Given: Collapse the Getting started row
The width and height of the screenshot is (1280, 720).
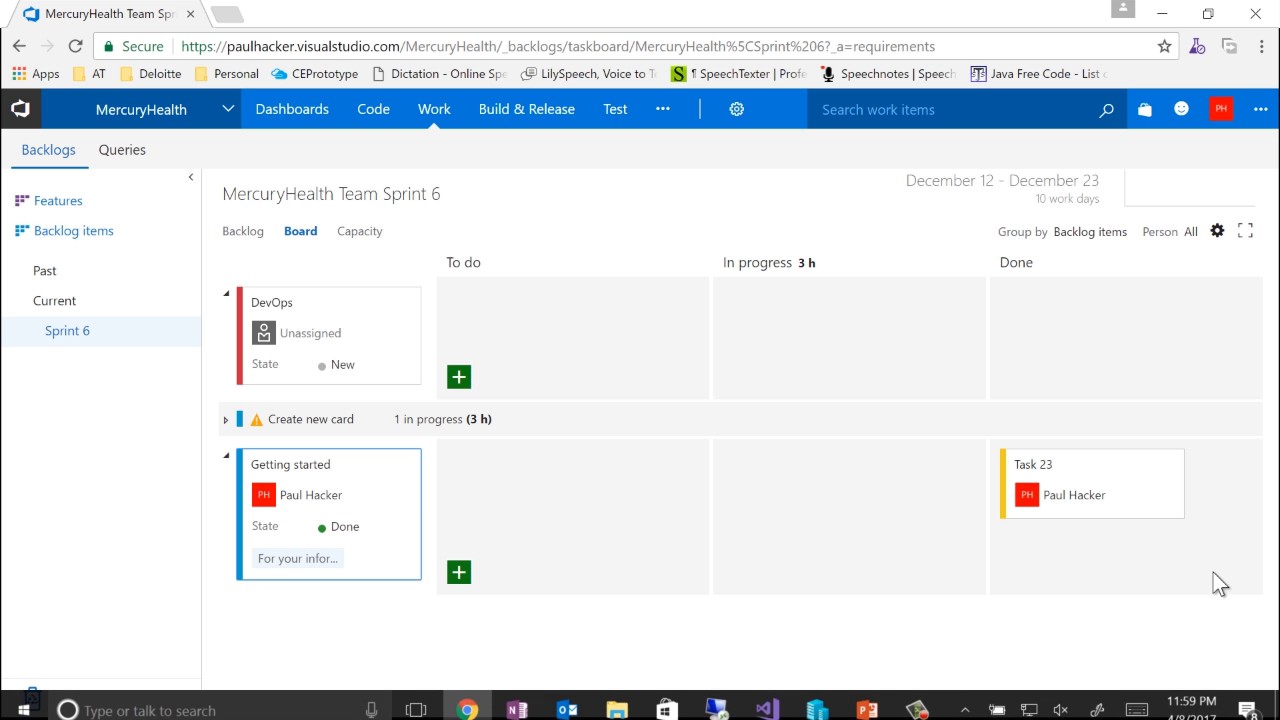Looking at the screenshot, I should (x=226, y=455).
